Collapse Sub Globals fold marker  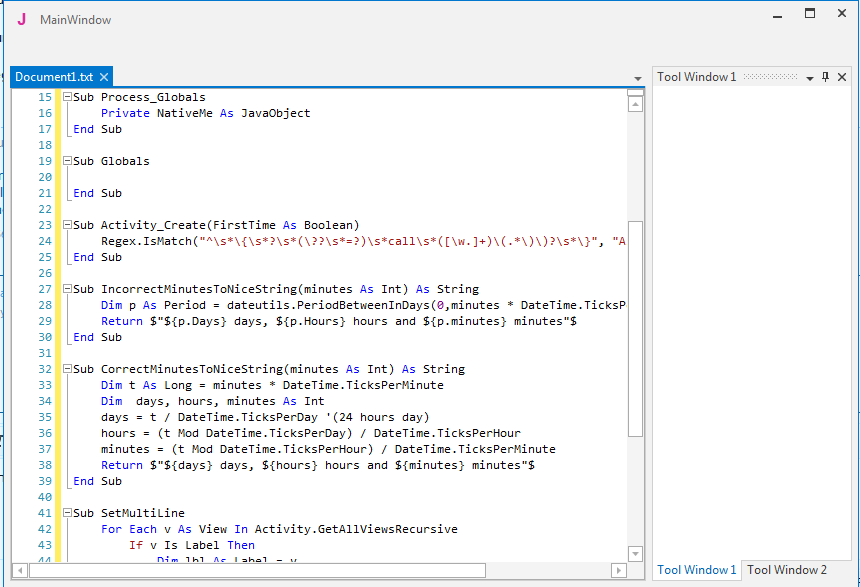click(67, 161)
